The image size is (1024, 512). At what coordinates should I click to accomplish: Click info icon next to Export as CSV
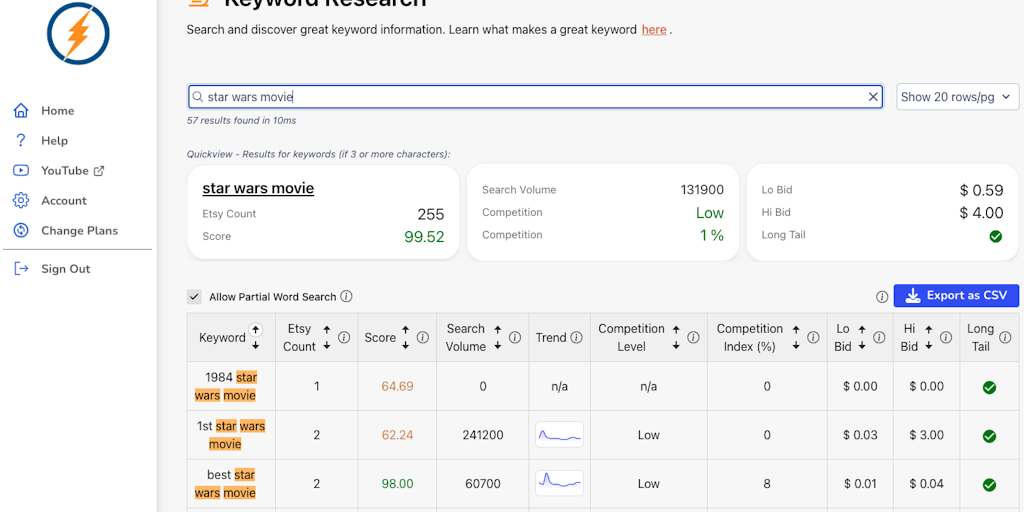click(882, 297)
